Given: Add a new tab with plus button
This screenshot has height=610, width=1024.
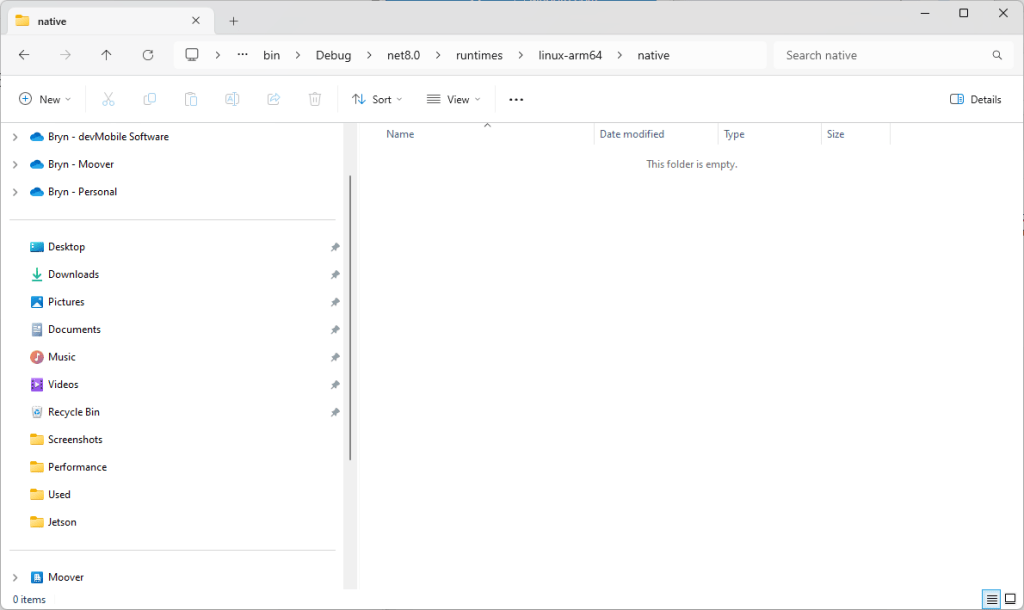Looking at the screenshot, I should pyautogui.click(x=233, y=20).
